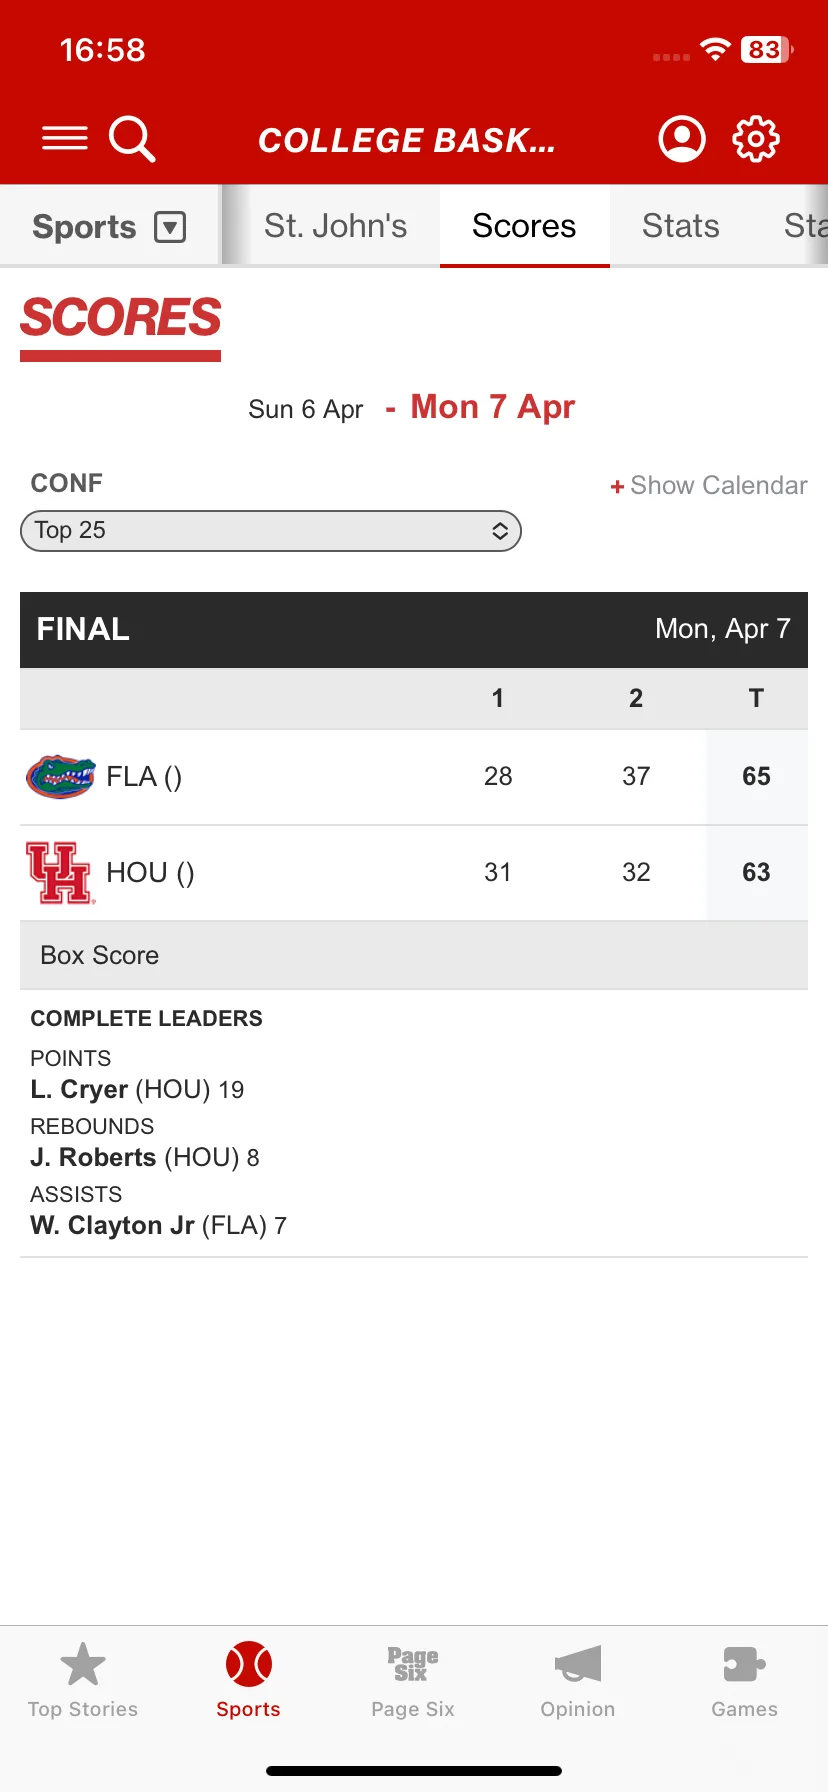Open the Games puzzle icon
Screen dimensions: 828x1792
(744, 1665)
